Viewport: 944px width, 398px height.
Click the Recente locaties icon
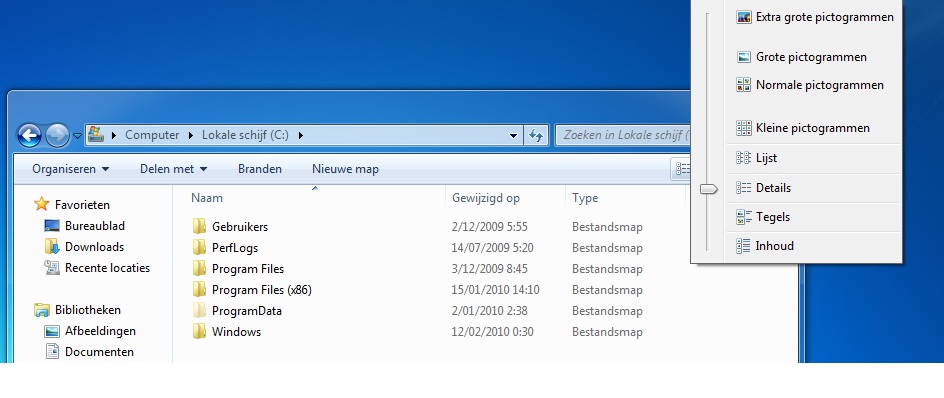pos(52,267)
